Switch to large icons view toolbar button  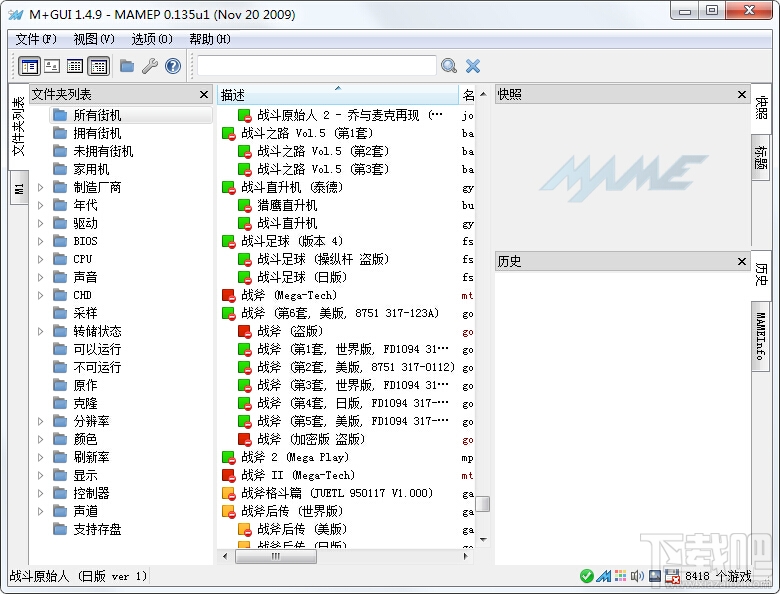click(x=52, y=66)
